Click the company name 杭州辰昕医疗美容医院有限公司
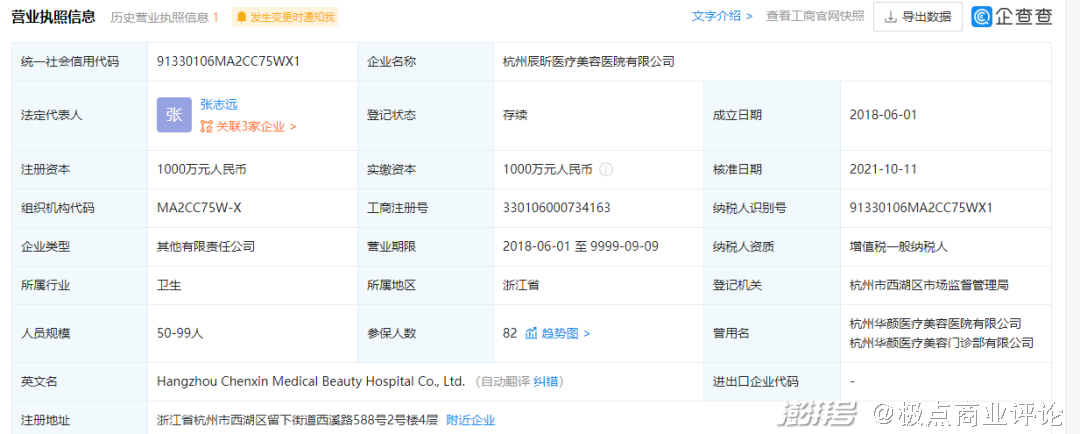Viewport: 1080px width, 434px height. (589, 61)
